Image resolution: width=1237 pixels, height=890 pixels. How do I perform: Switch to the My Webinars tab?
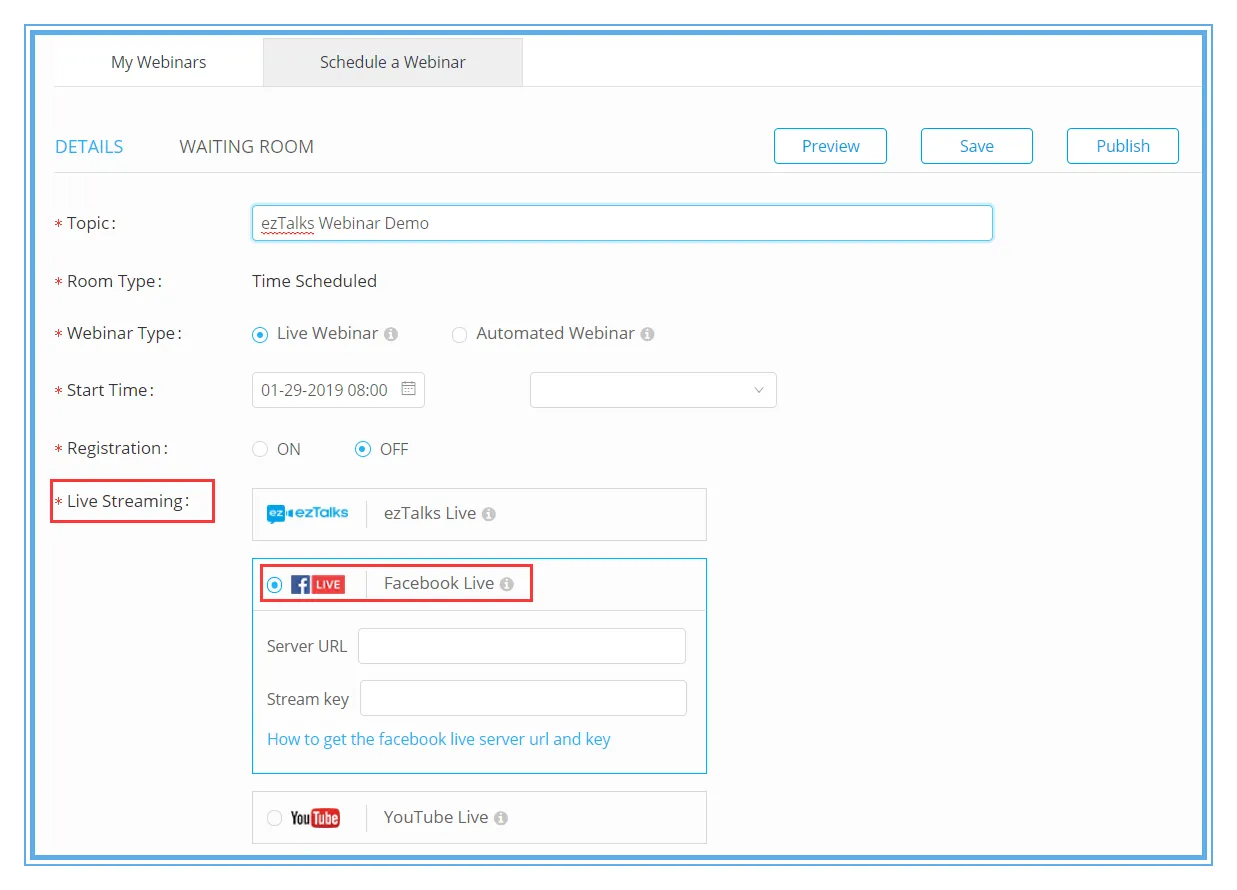tap(158, 62)
